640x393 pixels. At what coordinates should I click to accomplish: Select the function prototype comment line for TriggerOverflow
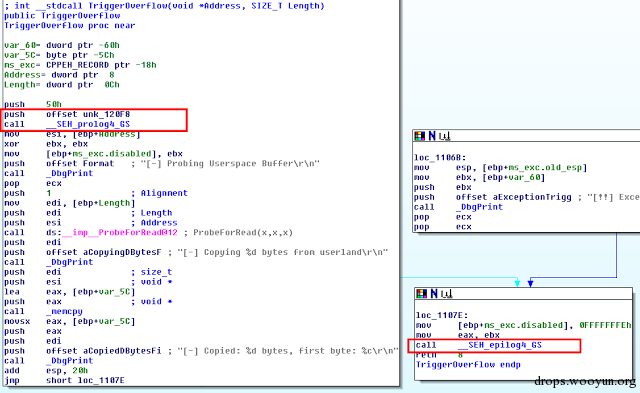(x=164, y=6)
